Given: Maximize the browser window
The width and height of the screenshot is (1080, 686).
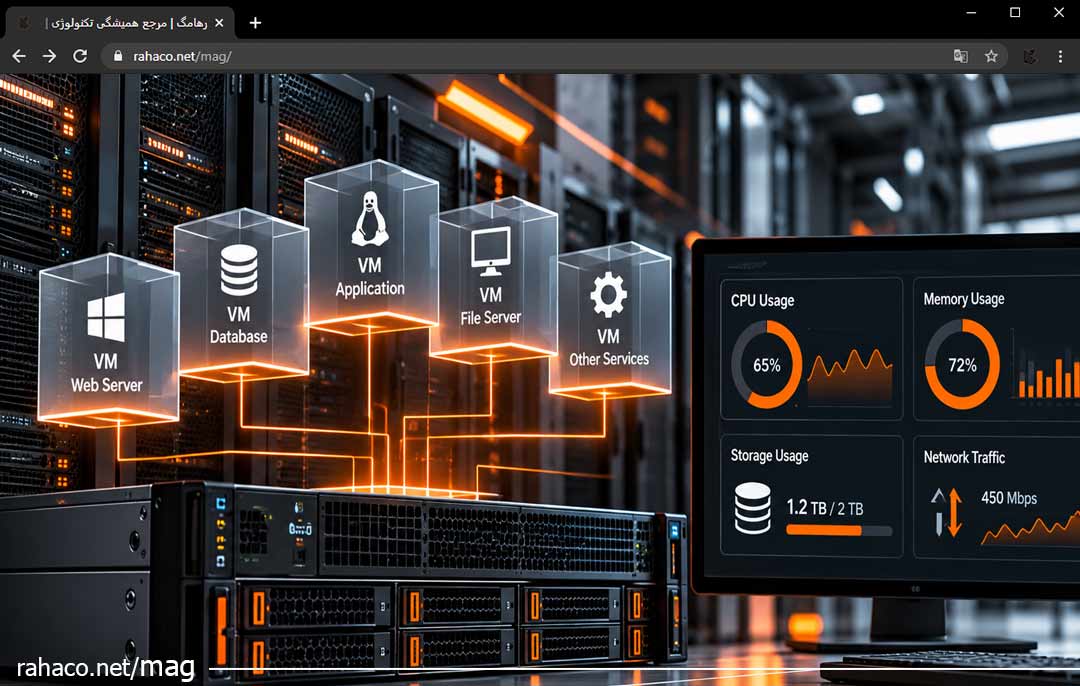Looking at the screenshot, I should pos(1015,12).
